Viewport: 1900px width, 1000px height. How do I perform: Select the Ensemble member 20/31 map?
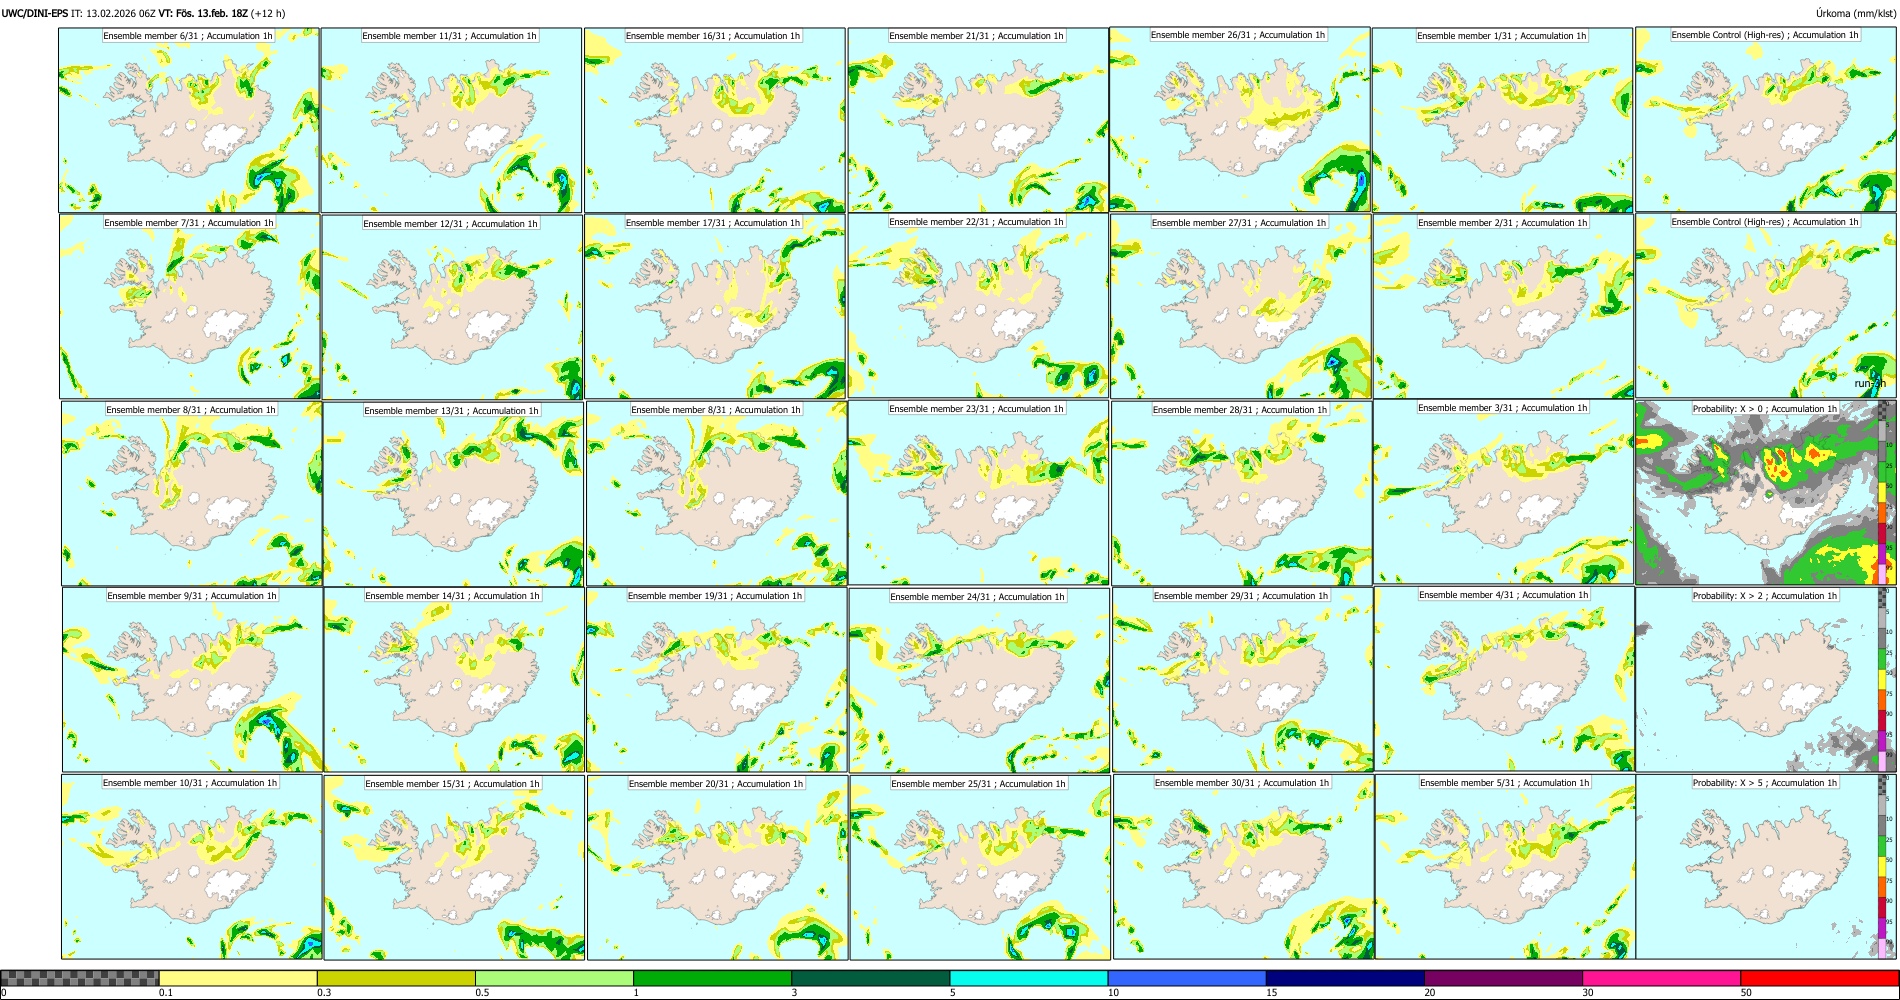tap(717, 868)
